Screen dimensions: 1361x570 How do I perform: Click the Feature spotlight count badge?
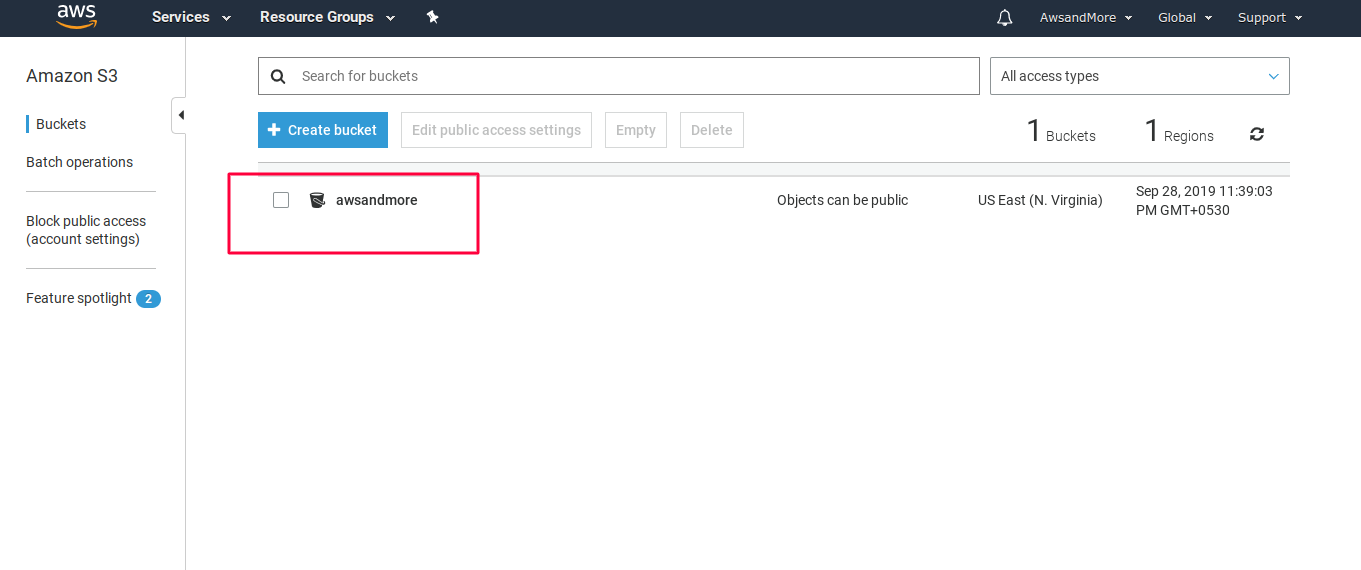pyautogui.click(x=148, y=299)
